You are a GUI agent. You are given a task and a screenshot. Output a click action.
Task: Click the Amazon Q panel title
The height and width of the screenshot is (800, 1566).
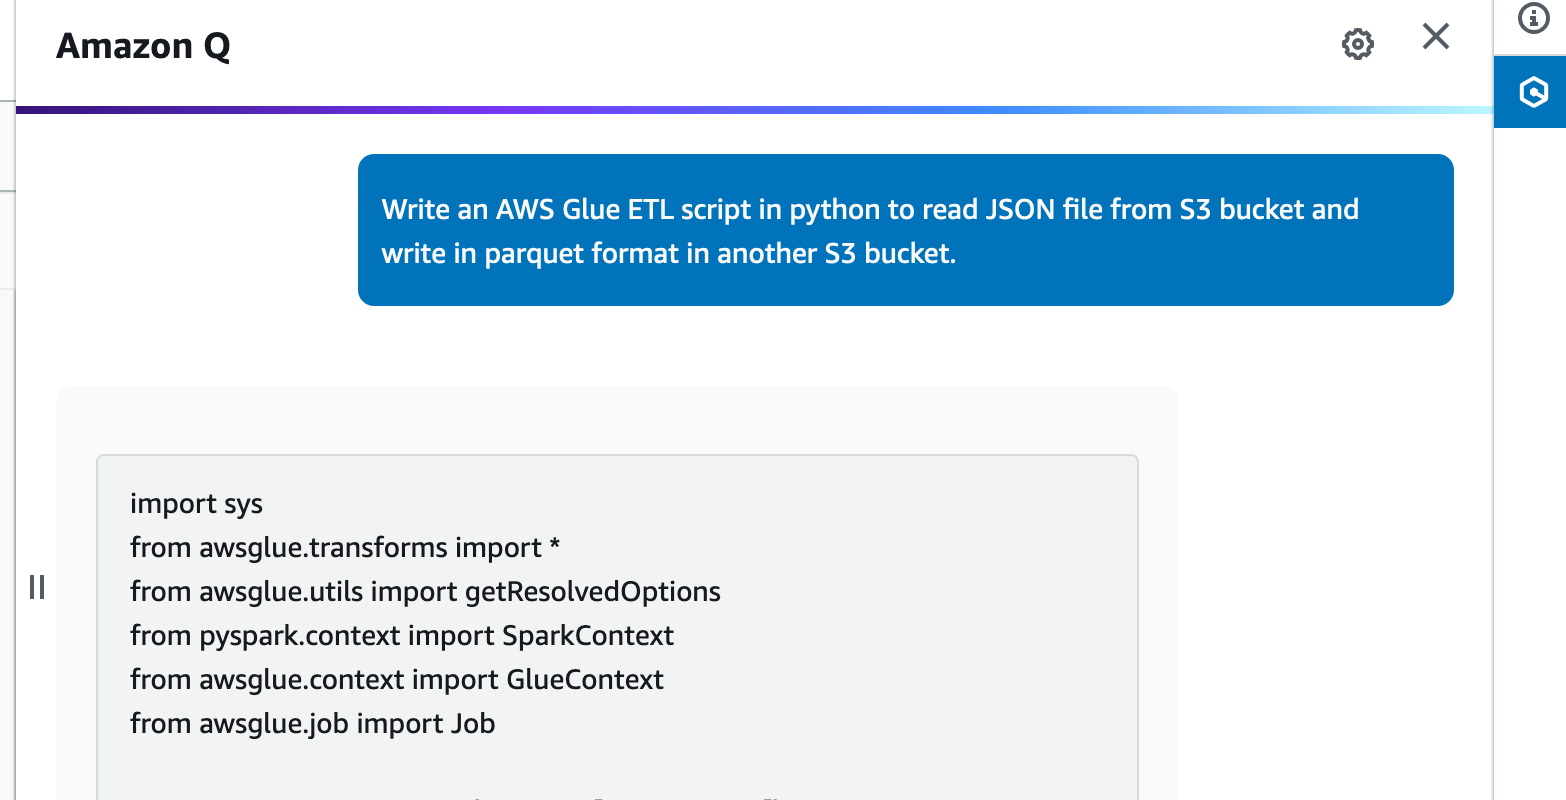[x=143, y=46]
